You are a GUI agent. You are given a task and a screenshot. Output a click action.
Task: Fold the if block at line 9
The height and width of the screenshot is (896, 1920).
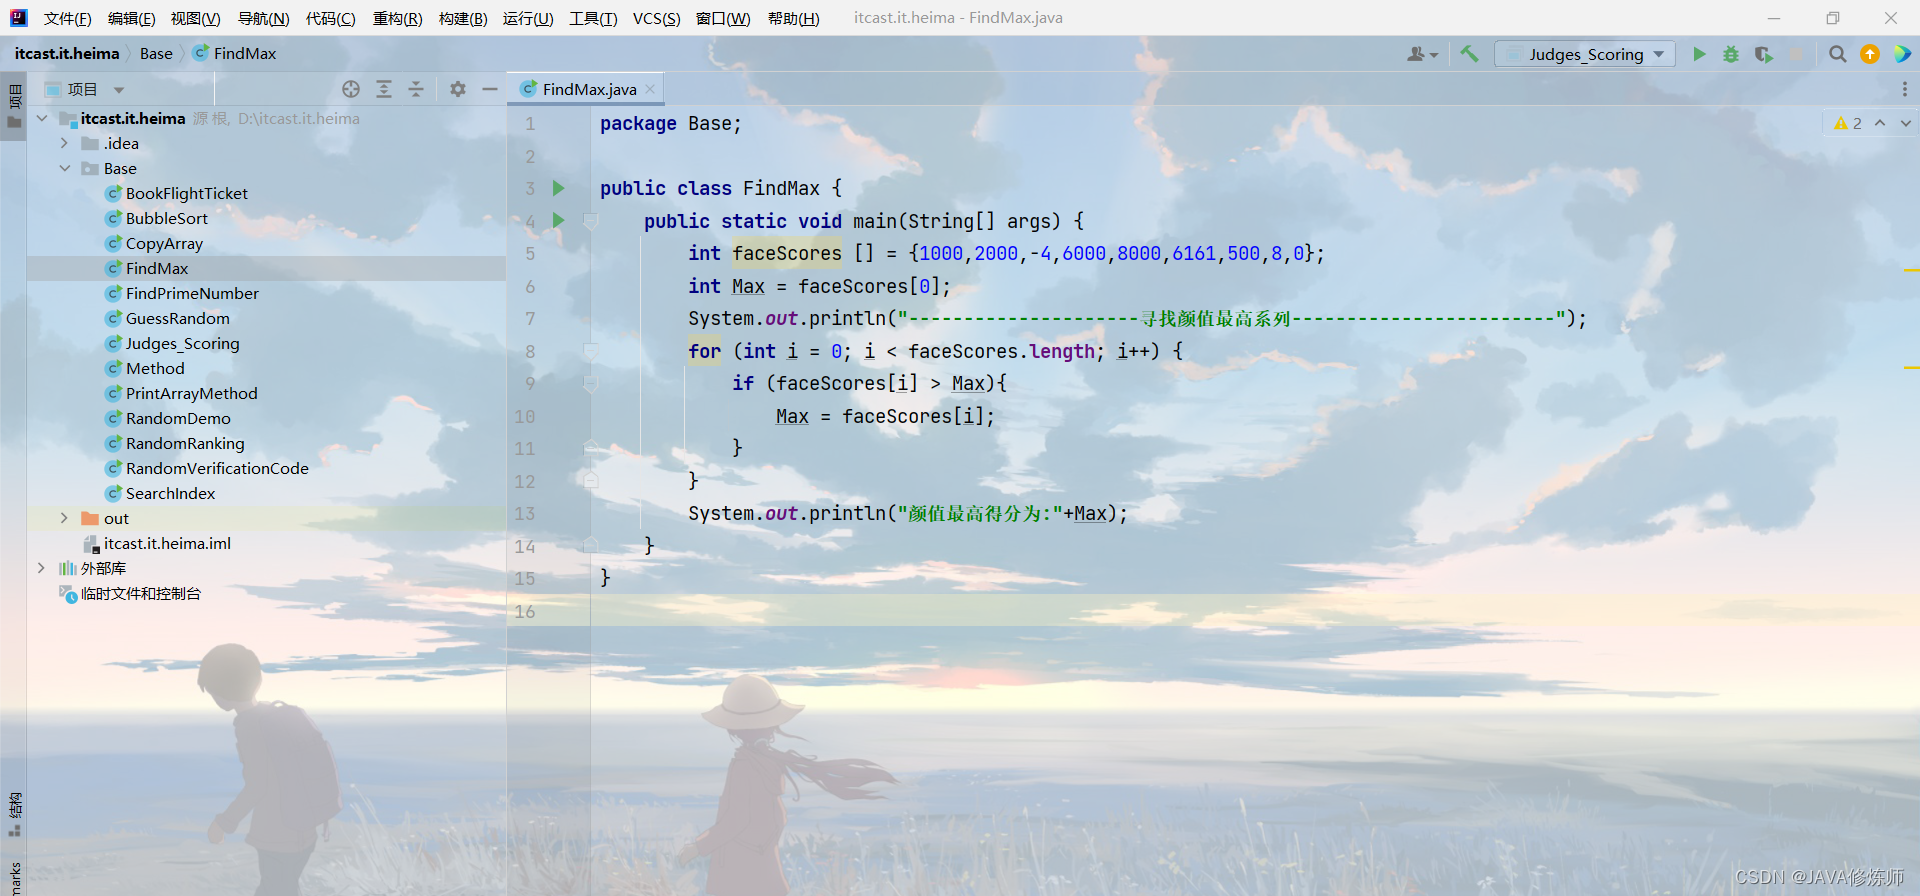tap(591, 383)
